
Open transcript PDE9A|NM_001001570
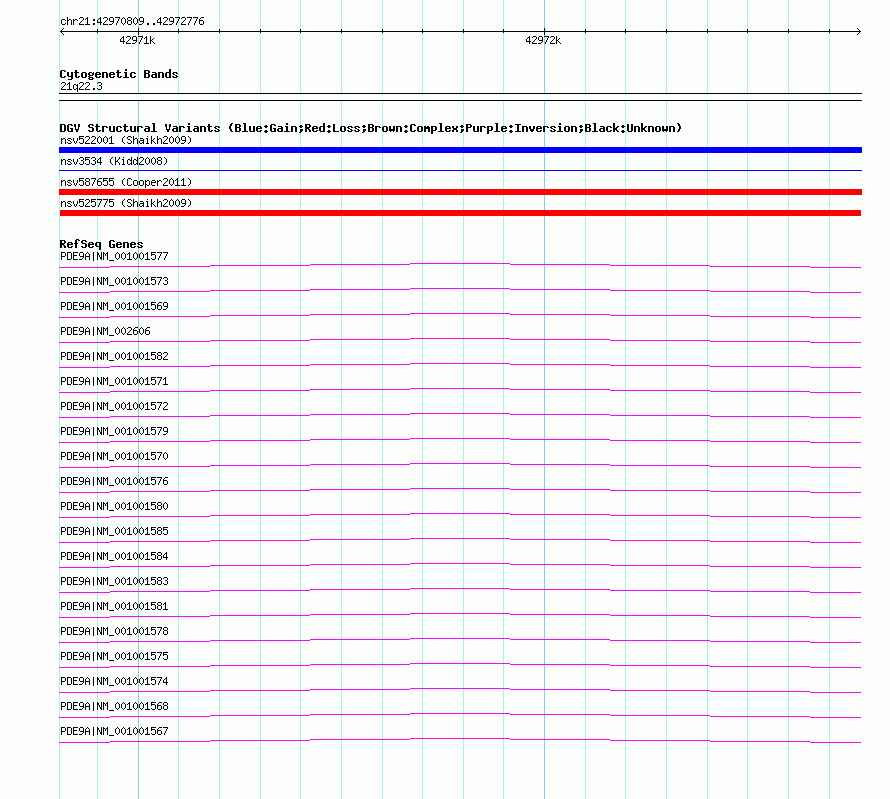[114, 456]
